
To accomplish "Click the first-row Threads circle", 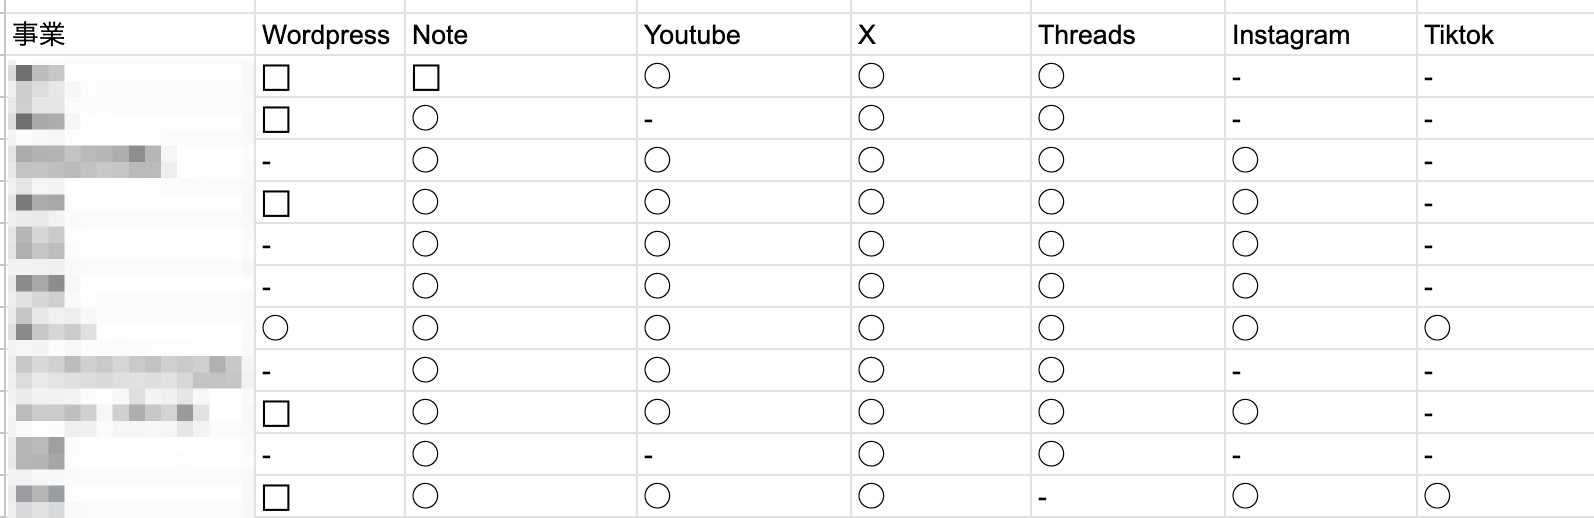I will tap(1051, 76).
